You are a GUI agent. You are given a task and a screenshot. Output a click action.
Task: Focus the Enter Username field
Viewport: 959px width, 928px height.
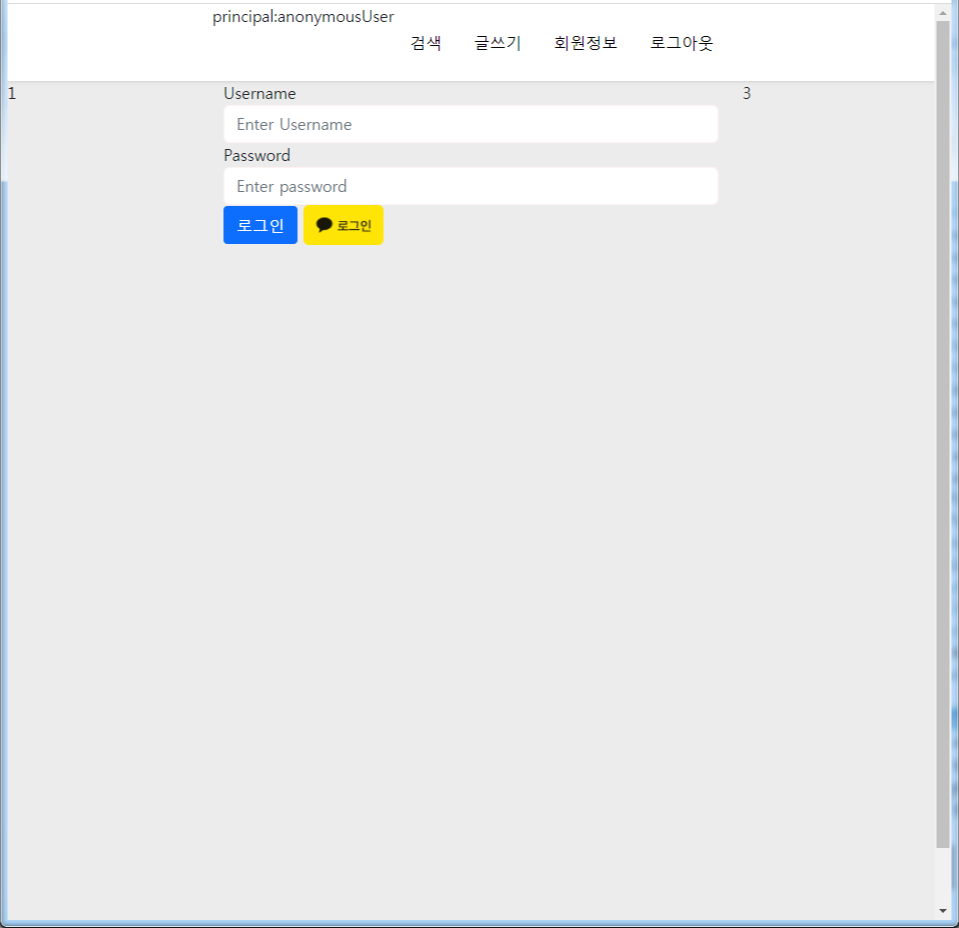pos(471,124)
